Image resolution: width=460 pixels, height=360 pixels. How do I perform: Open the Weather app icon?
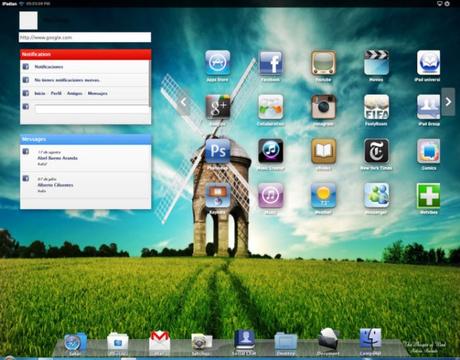tap(323, 195)
